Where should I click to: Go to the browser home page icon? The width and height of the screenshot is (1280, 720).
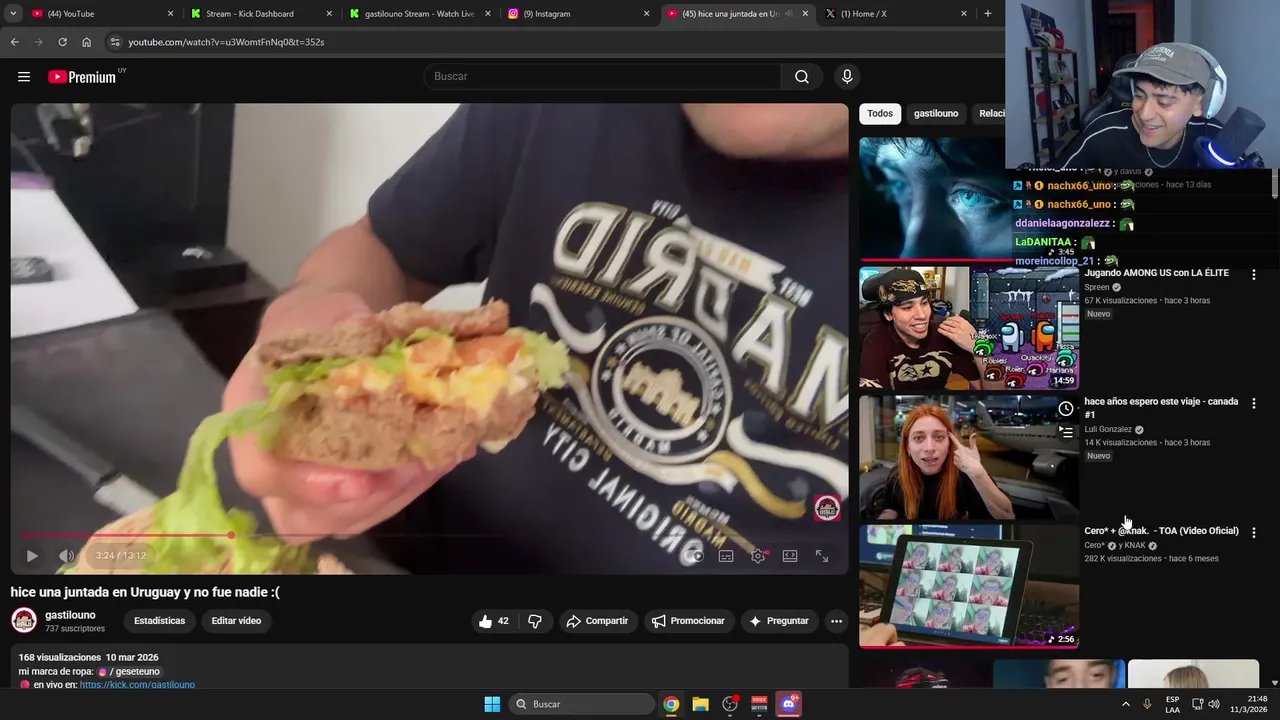point(86,42)
